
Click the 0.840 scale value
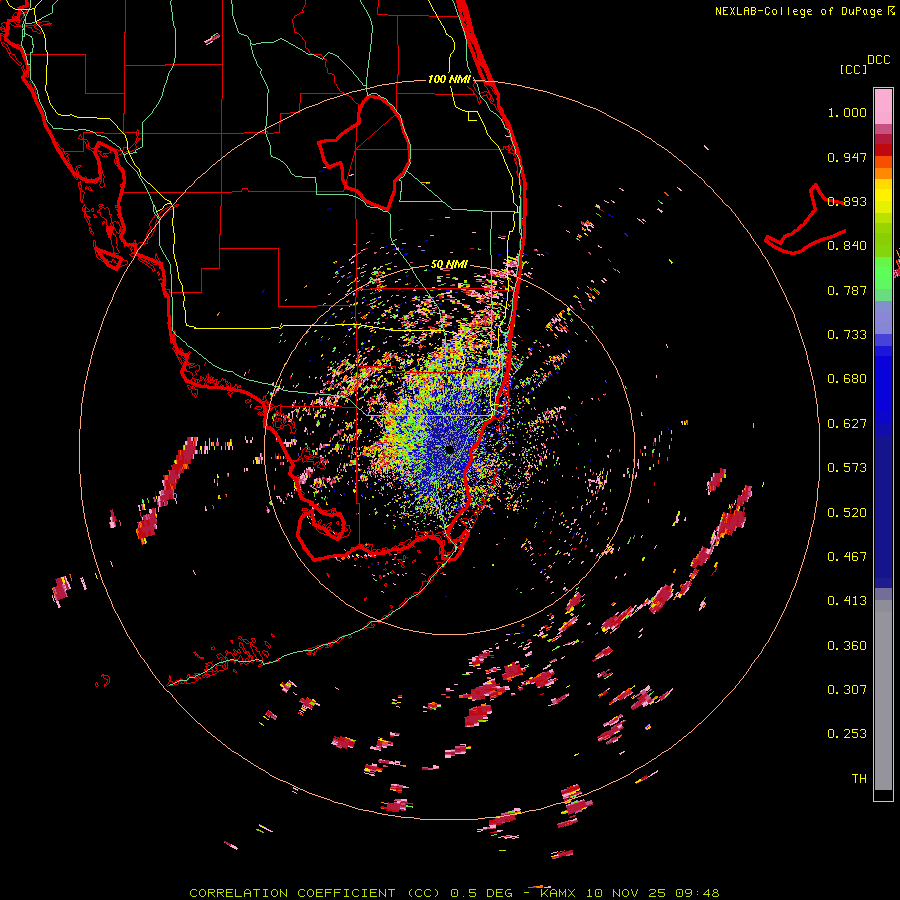[847, 246]
